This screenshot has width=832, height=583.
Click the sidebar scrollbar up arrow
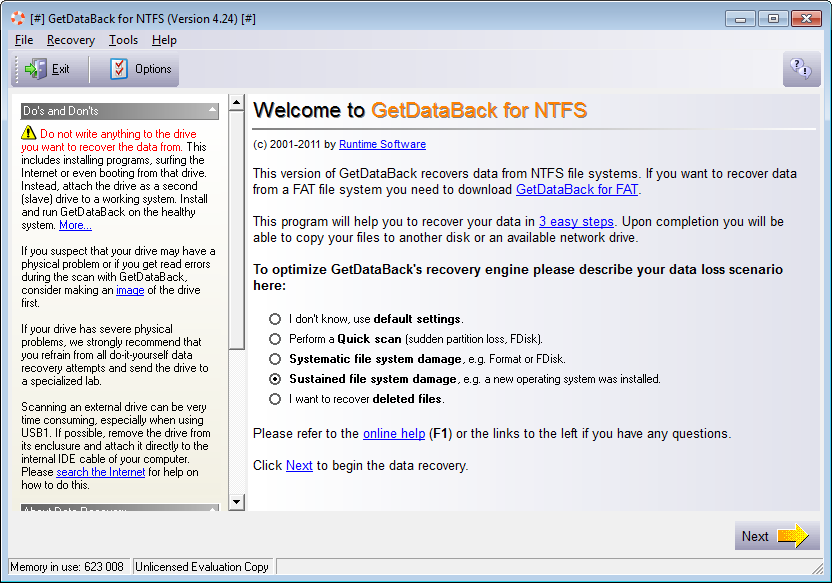click(237, 102)
